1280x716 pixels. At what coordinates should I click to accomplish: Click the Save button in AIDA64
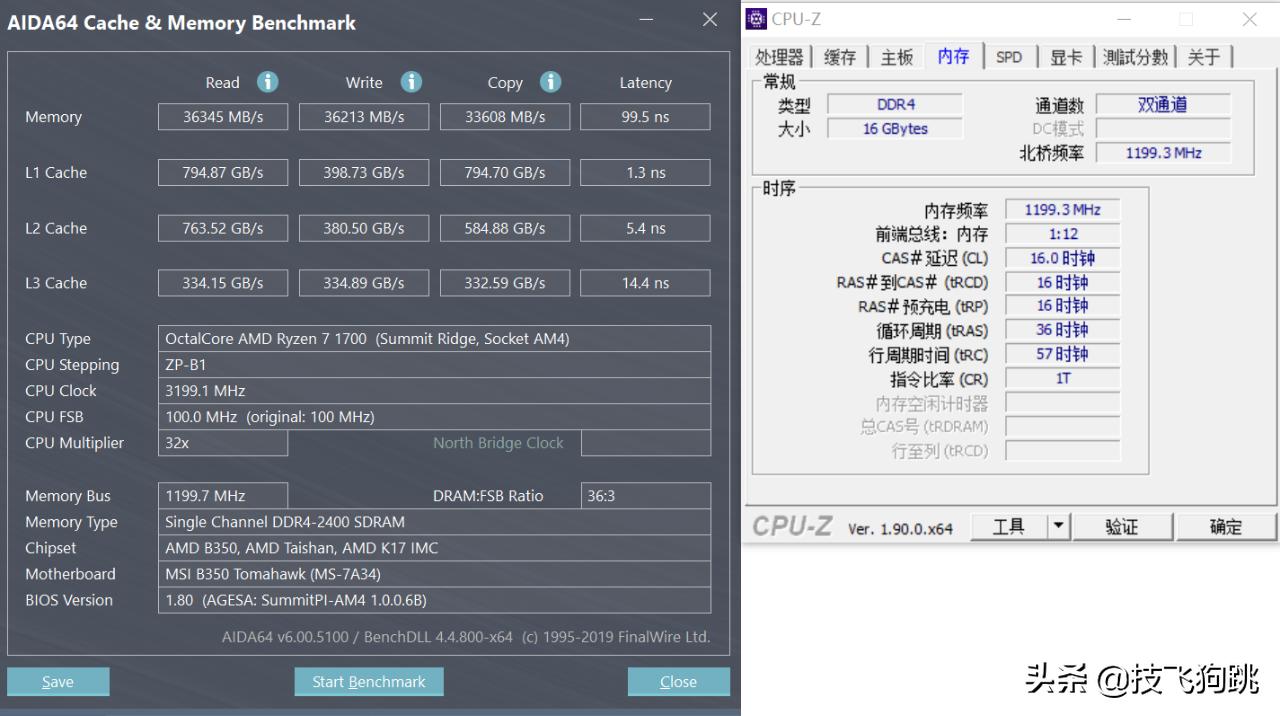pyautogui.click(x=57, y=681)
